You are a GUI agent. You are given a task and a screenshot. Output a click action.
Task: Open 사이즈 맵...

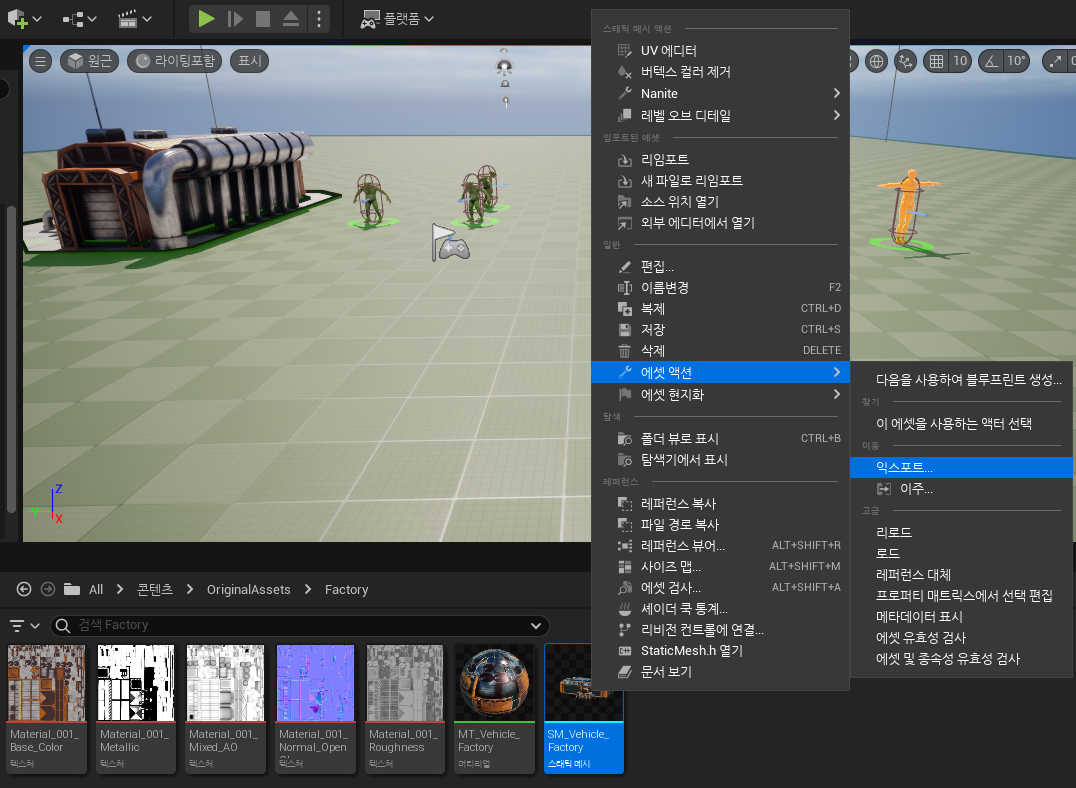pyautogui.click(x=721, y=567)
